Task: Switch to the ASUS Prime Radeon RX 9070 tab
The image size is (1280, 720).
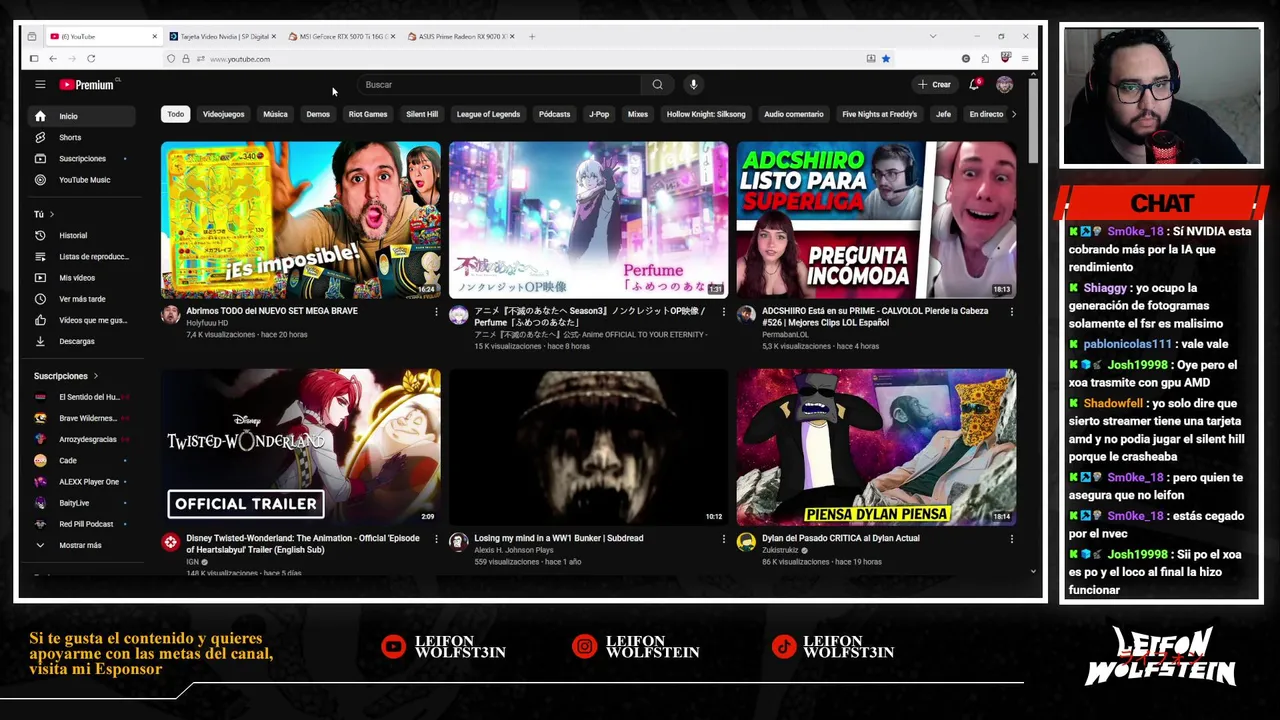Action: (461, 36)
